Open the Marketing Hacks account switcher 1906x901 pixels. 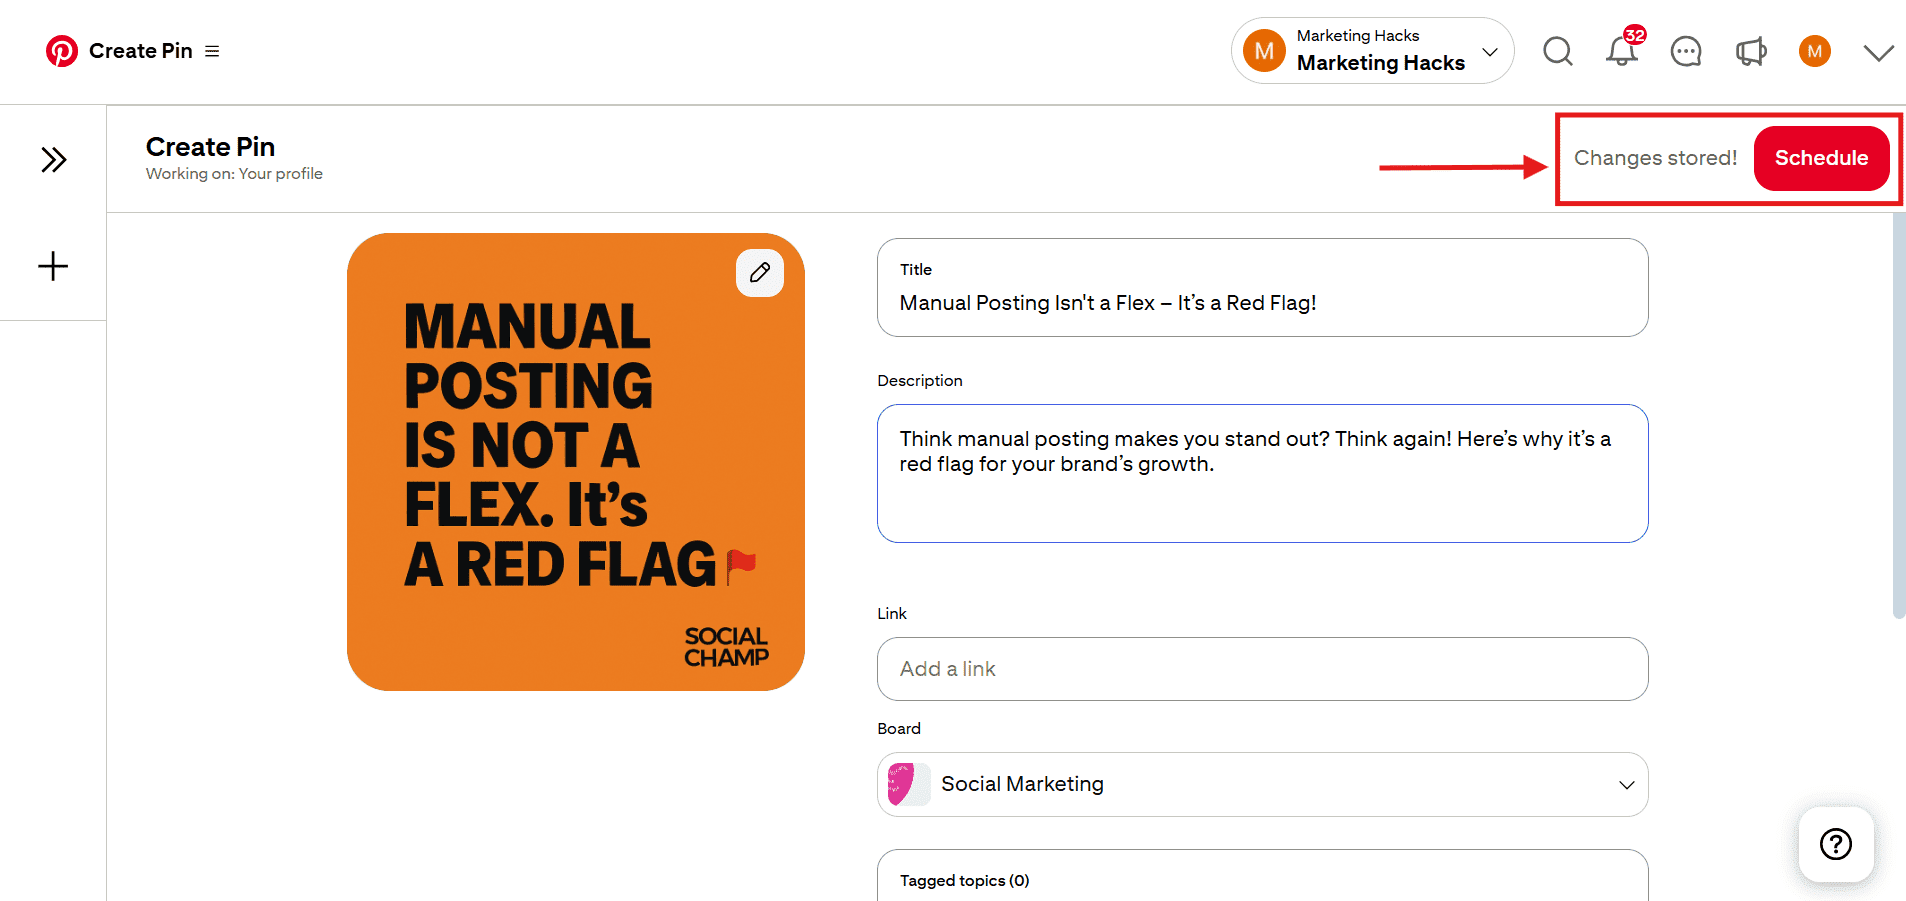(x=1489, y=51)
